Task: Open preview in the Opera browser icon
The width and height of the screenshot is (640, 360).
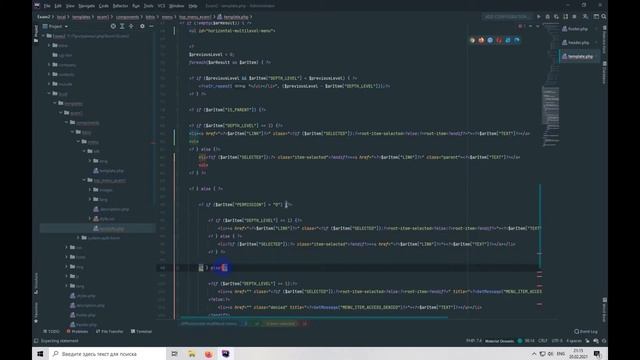Action: (499, 40)
